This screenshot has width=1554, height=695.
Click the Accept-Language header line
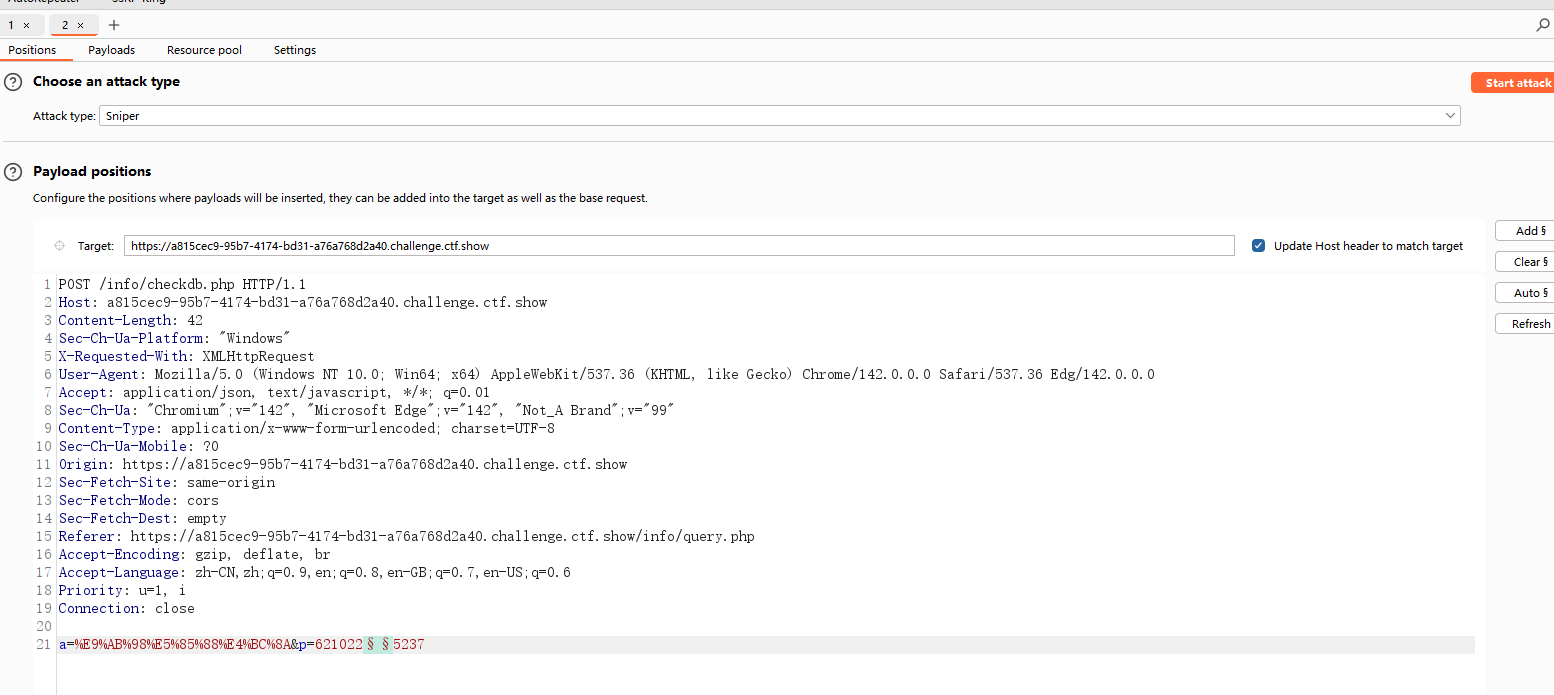pyautogui.click(x=314, y=572)
